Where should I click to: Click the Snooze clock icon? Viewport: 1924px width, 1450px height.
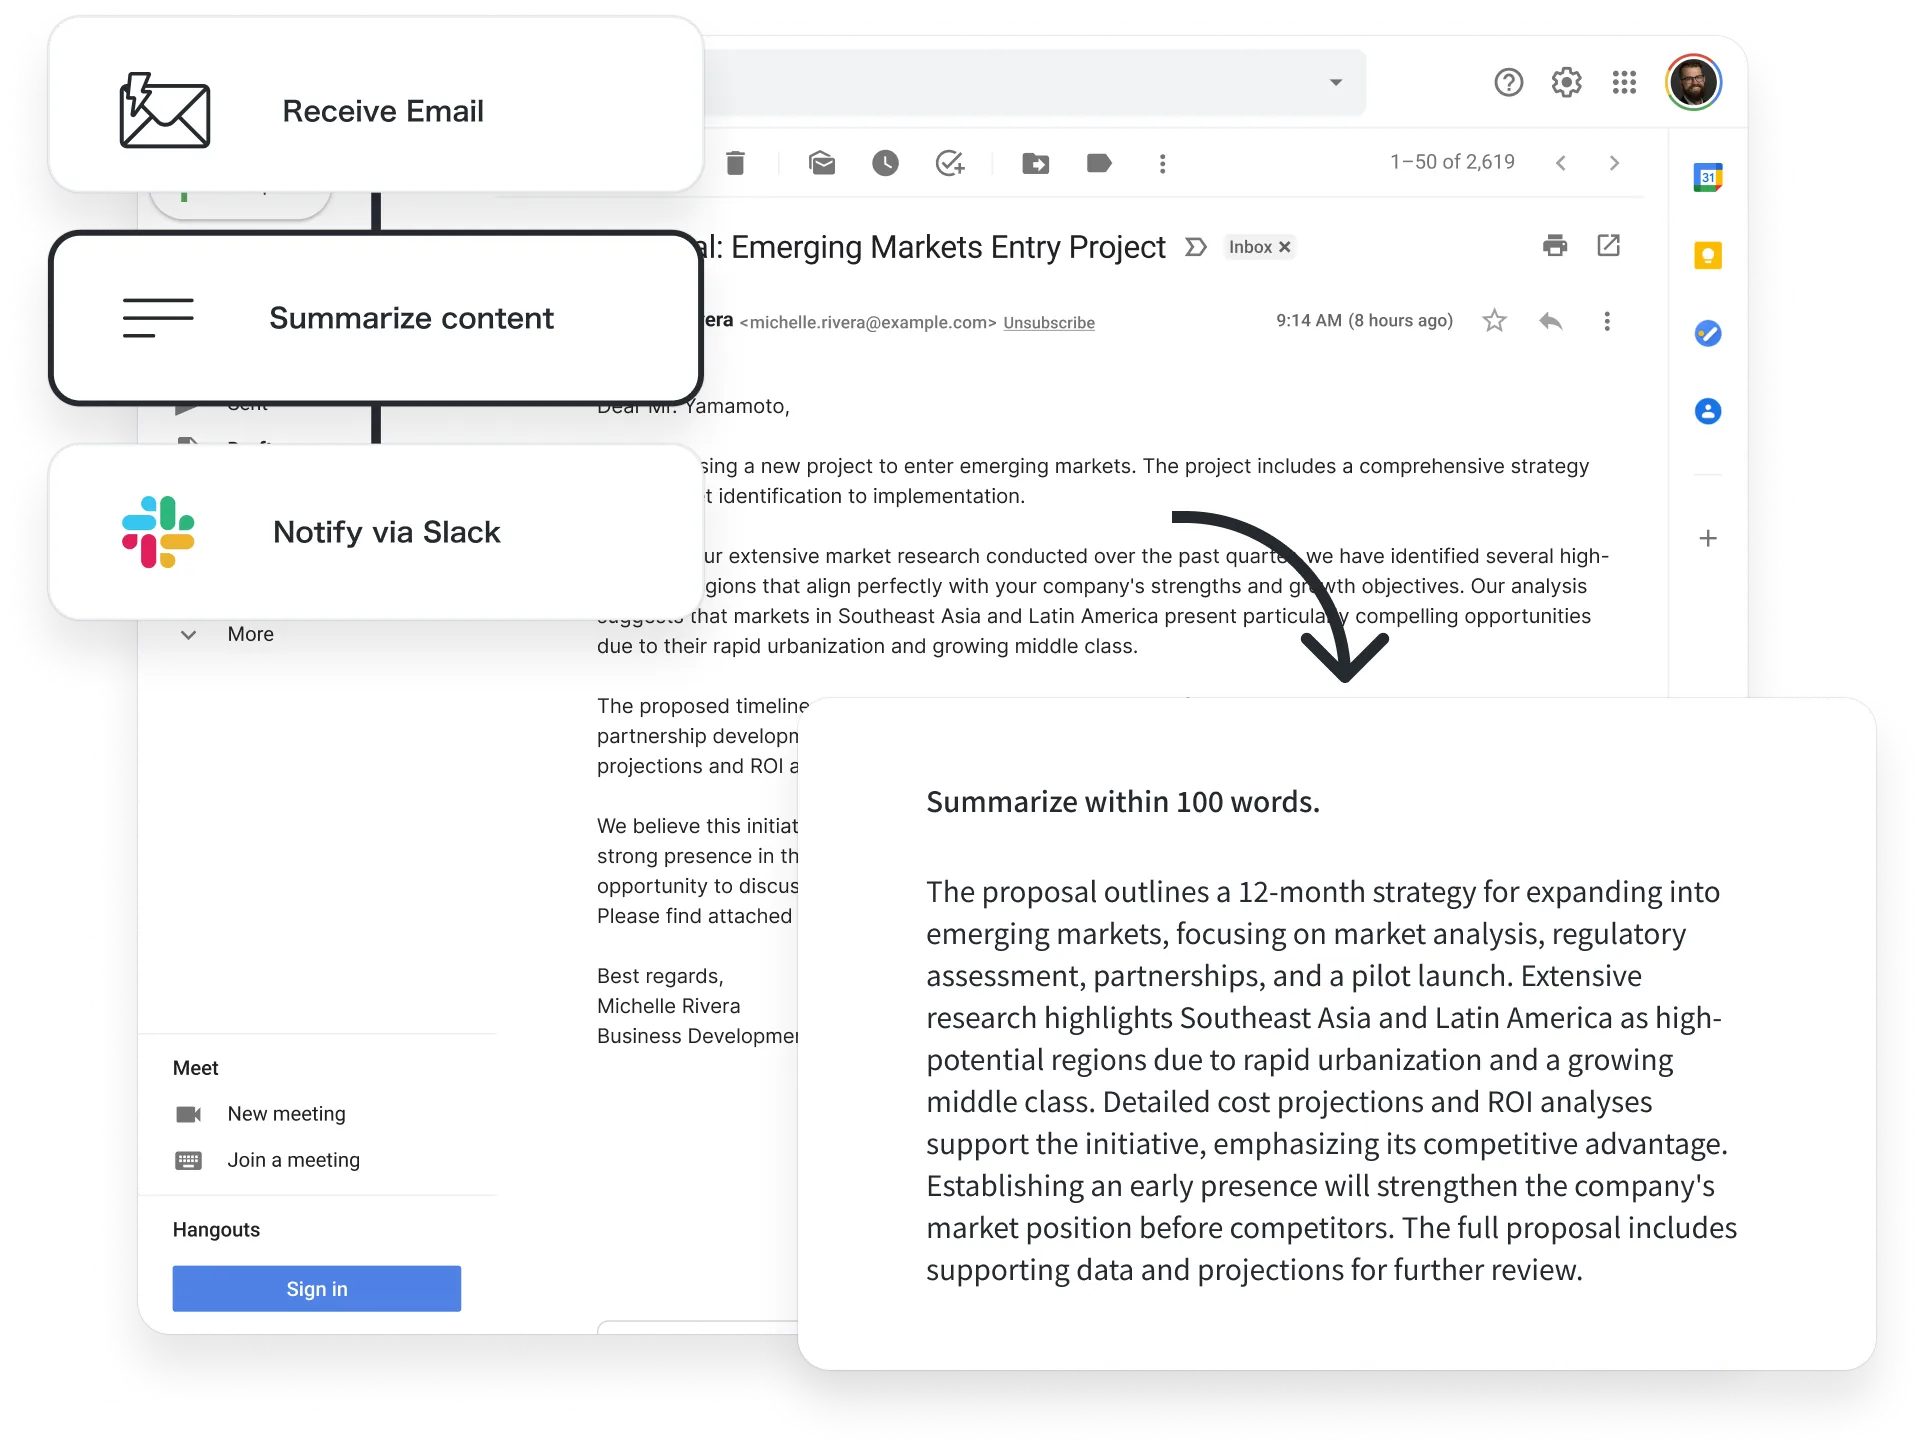tap(885, 163)
